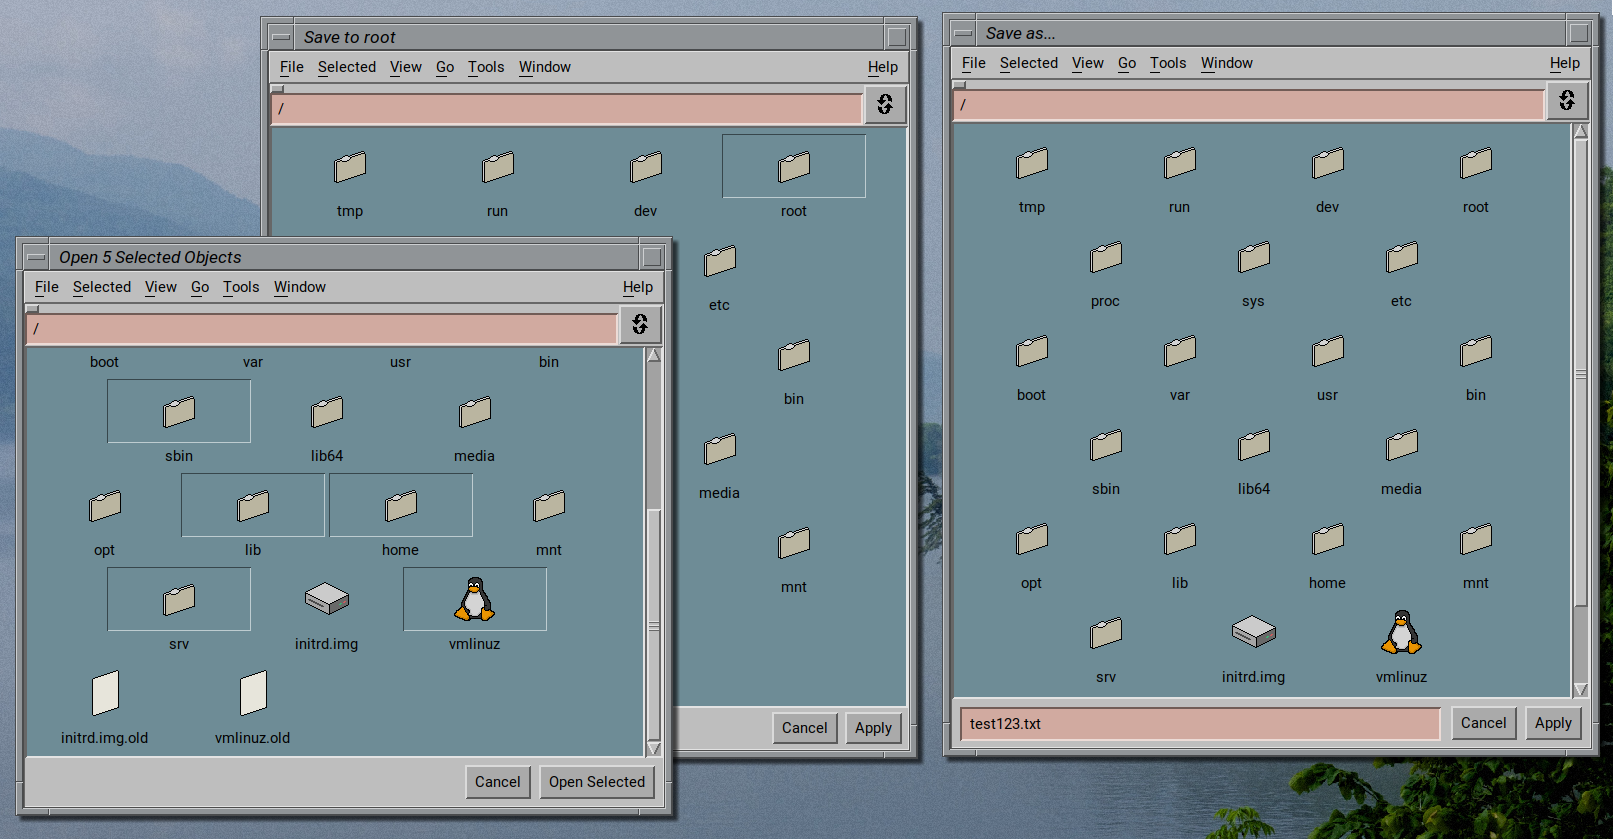
Task: Click the Open Selected button
Action: click(596, 782)
